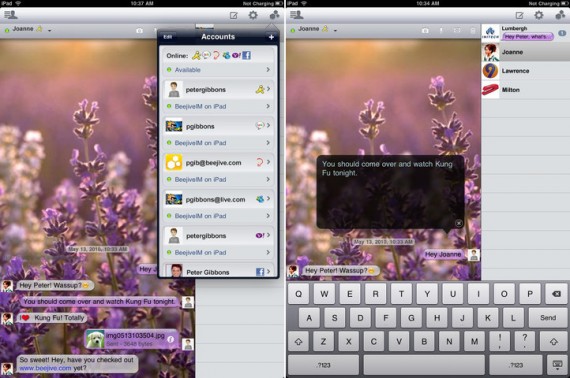This screenshot has height=378, width=570.
Task: Tap trash icon in right chat header
Action: coord(473,31)
